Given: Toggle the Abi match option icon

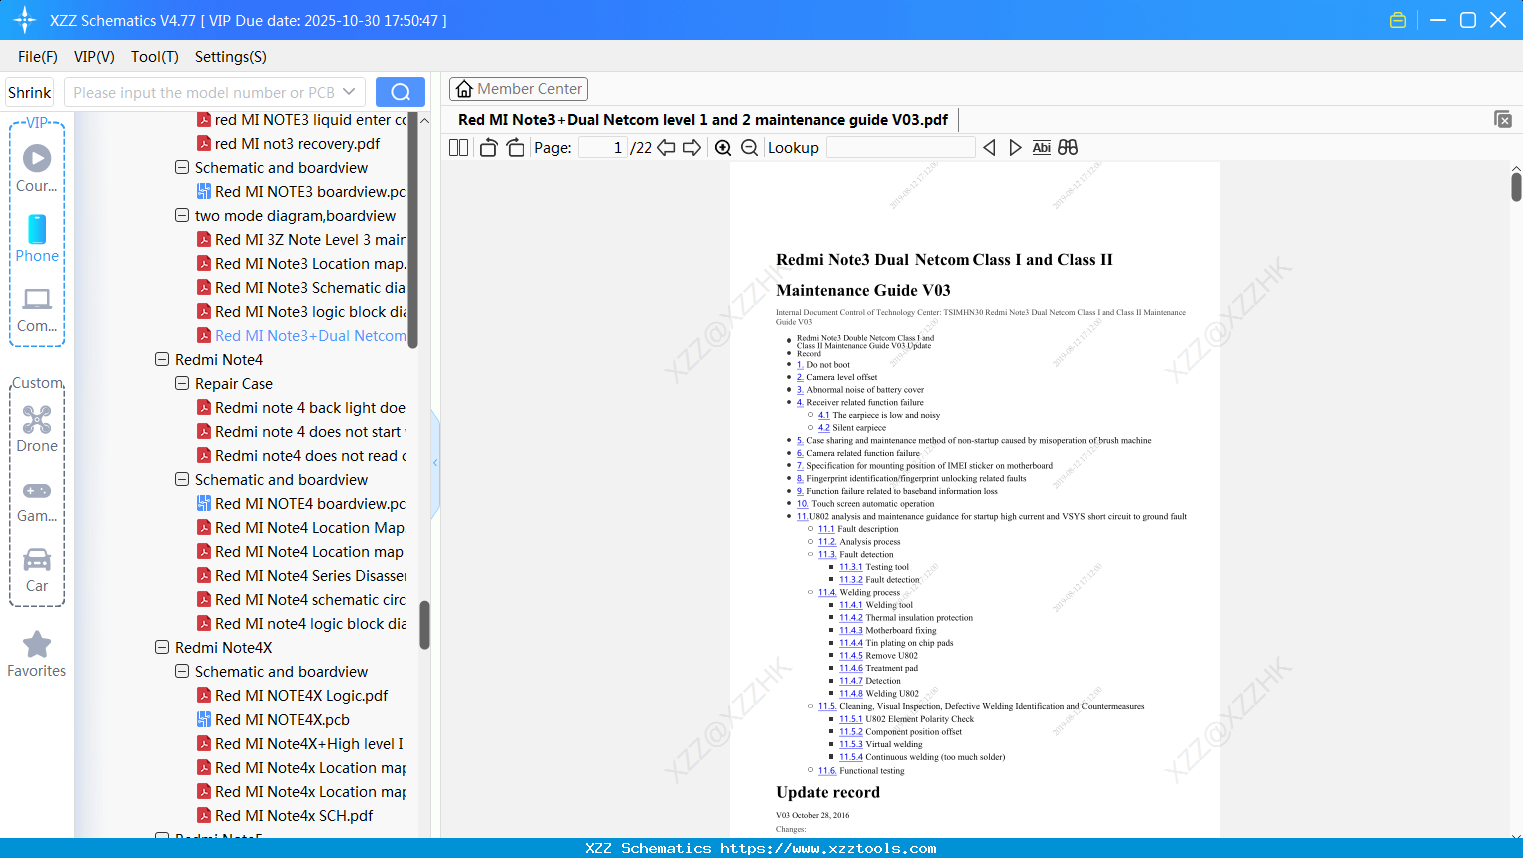Looking at the screenshot, I should pyautogui.click(x=1042, y=148).
